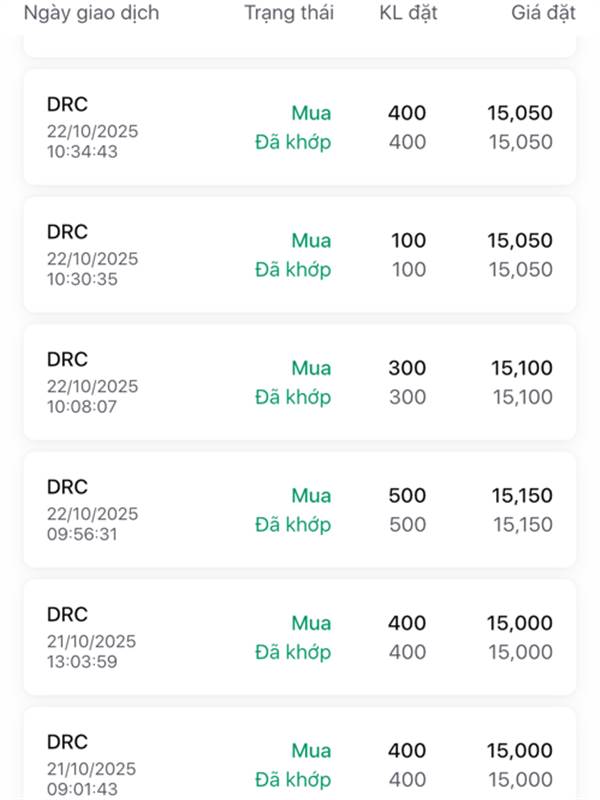
Task: Tap "Mua" on the 100-share order
Action: tap(311, 240)
